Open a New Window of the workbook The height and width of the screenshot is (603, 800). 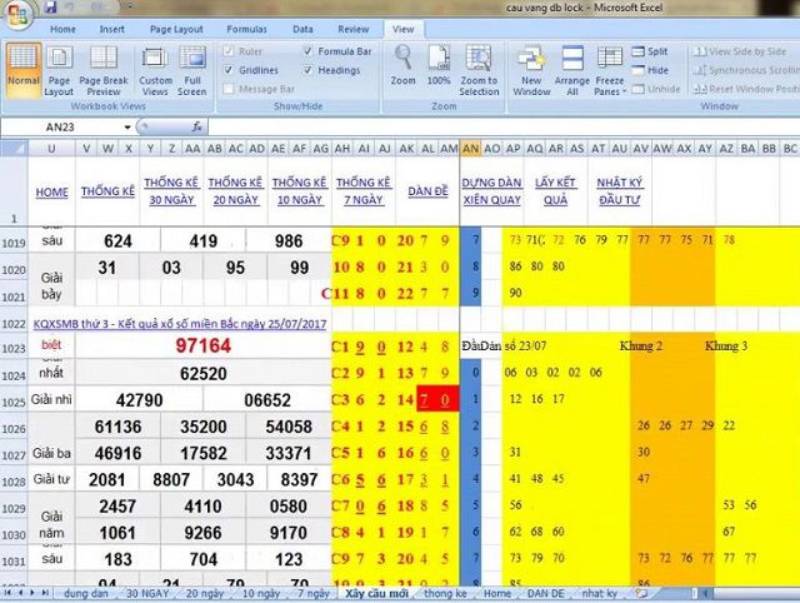click(533, 70)
